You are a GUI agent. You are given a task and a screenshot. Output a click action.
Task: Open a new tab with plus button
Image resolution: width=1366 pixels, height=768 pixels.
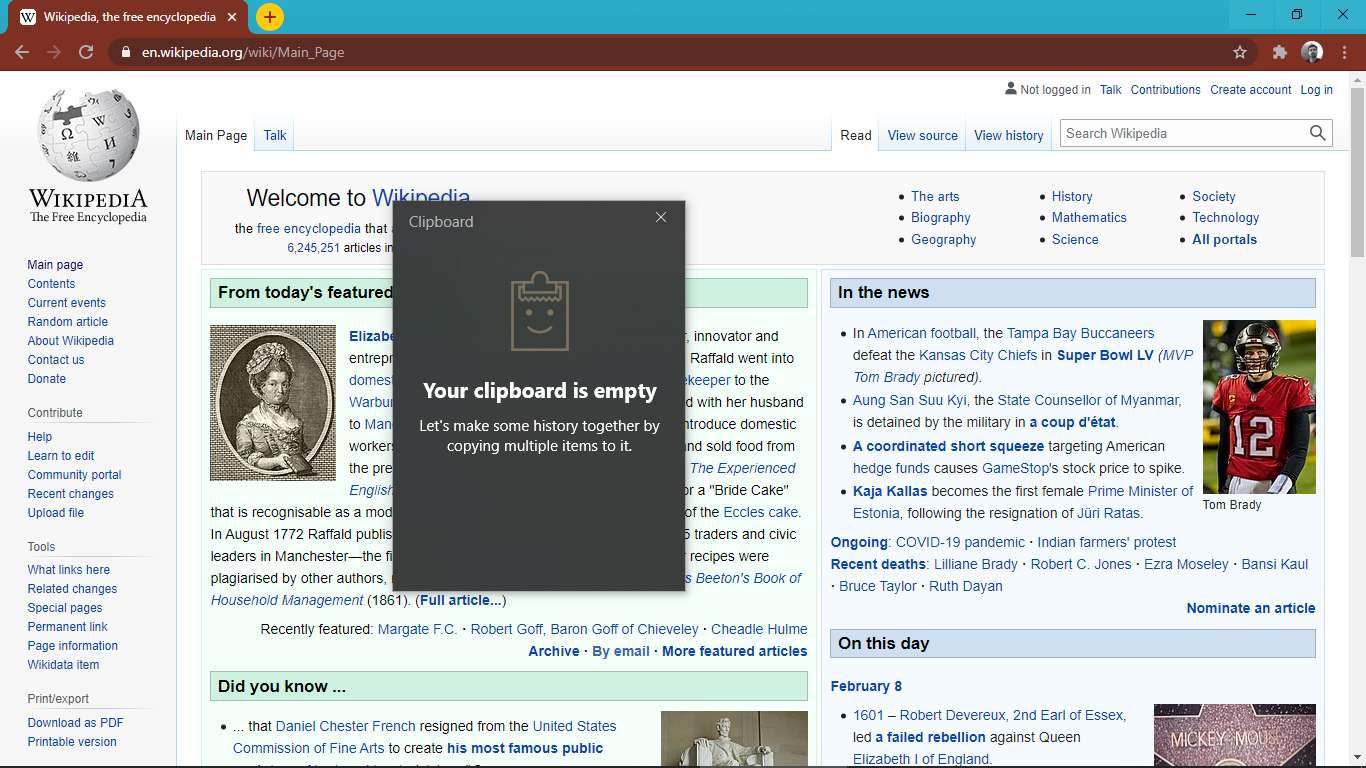tap(270, 17)
